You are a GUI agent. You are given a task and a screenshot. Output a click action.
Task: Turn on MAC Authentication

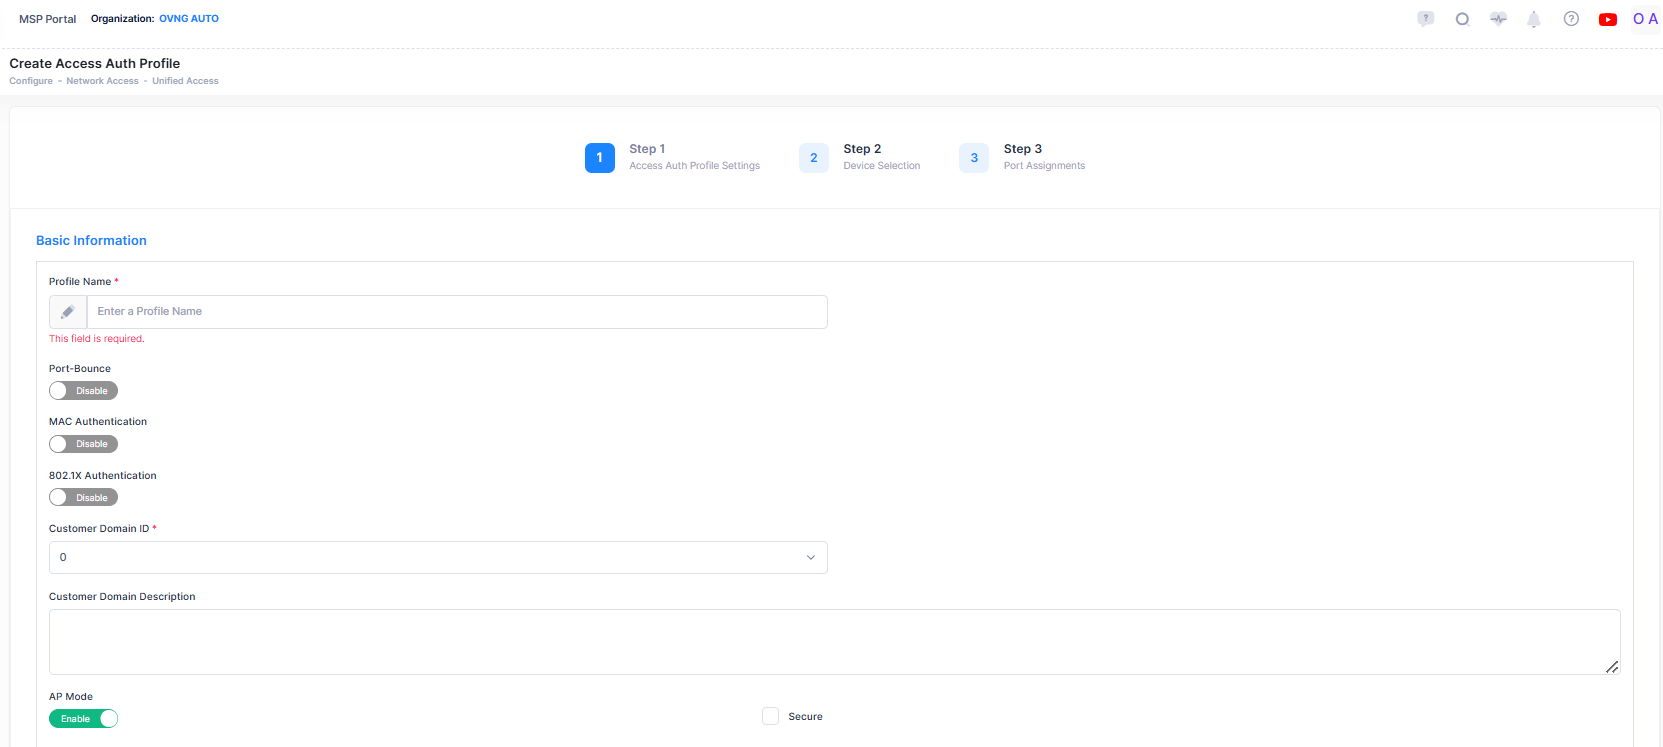[83, 444]
